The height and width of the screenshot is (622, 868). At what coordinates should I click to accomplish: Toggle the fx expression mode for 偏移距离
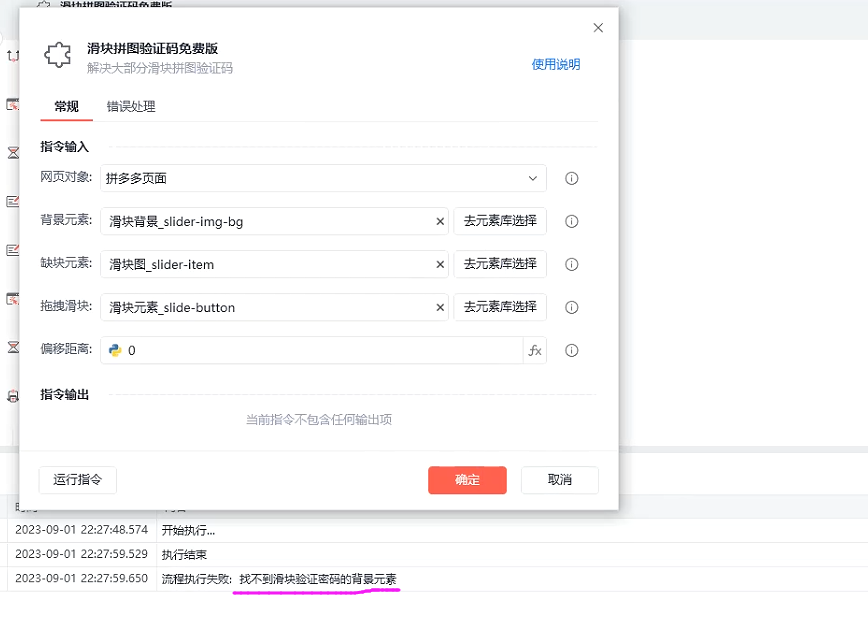coord(535,351)
